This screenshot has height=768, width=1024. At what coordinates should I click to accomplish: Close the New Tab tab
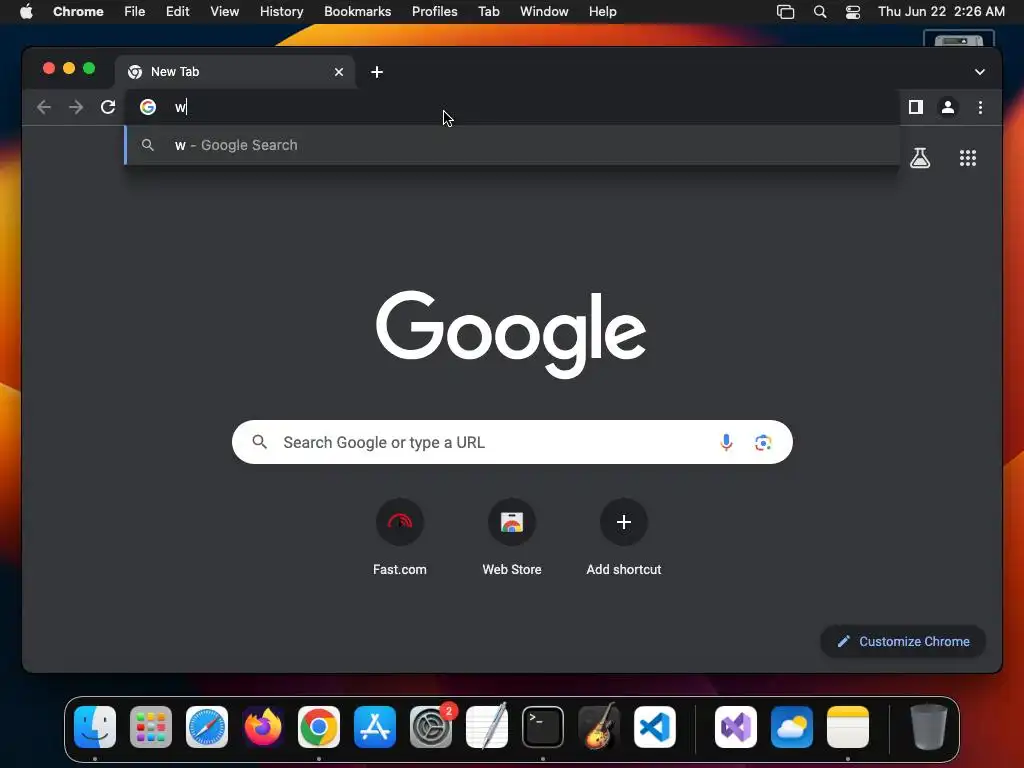339,72
